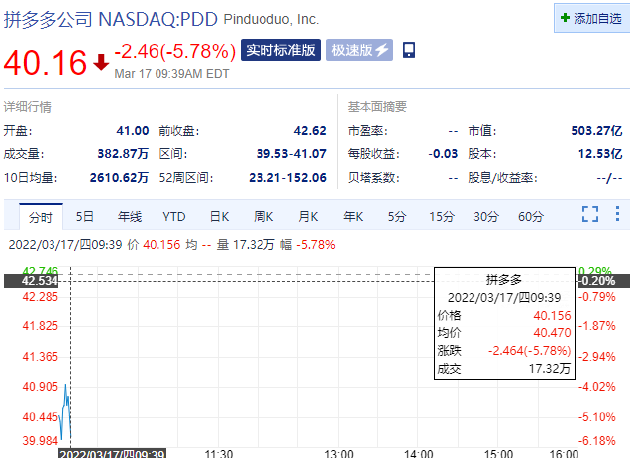
Task: Select the 5日 chart tab
Action: [x=85, y=217]
